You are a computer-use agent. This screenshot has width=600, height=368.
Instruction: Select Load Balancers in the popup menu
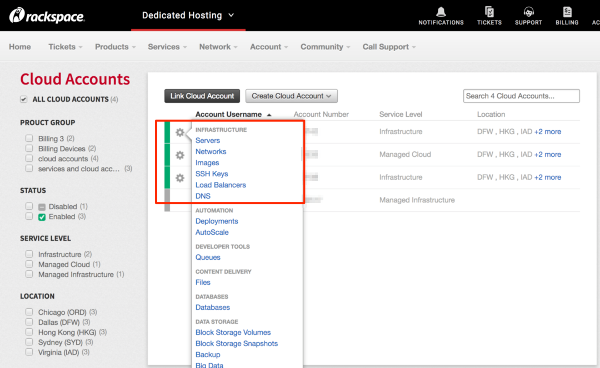pos(220,185)
